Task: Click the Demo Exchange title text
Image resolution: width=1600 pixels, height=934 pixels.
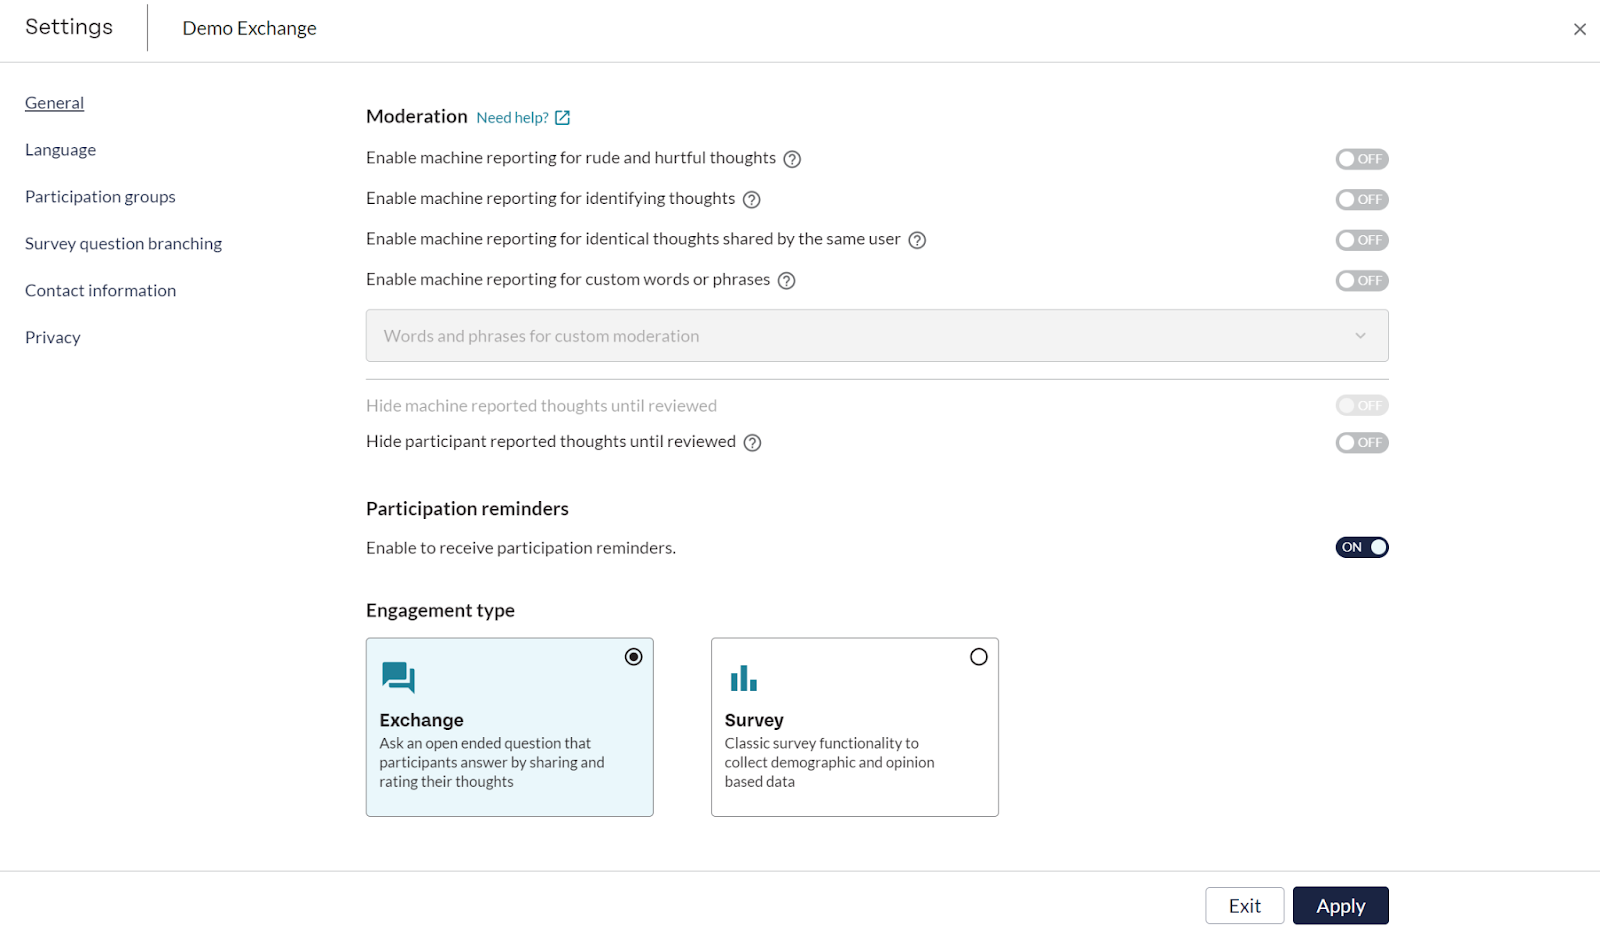Action: [249, 29]
